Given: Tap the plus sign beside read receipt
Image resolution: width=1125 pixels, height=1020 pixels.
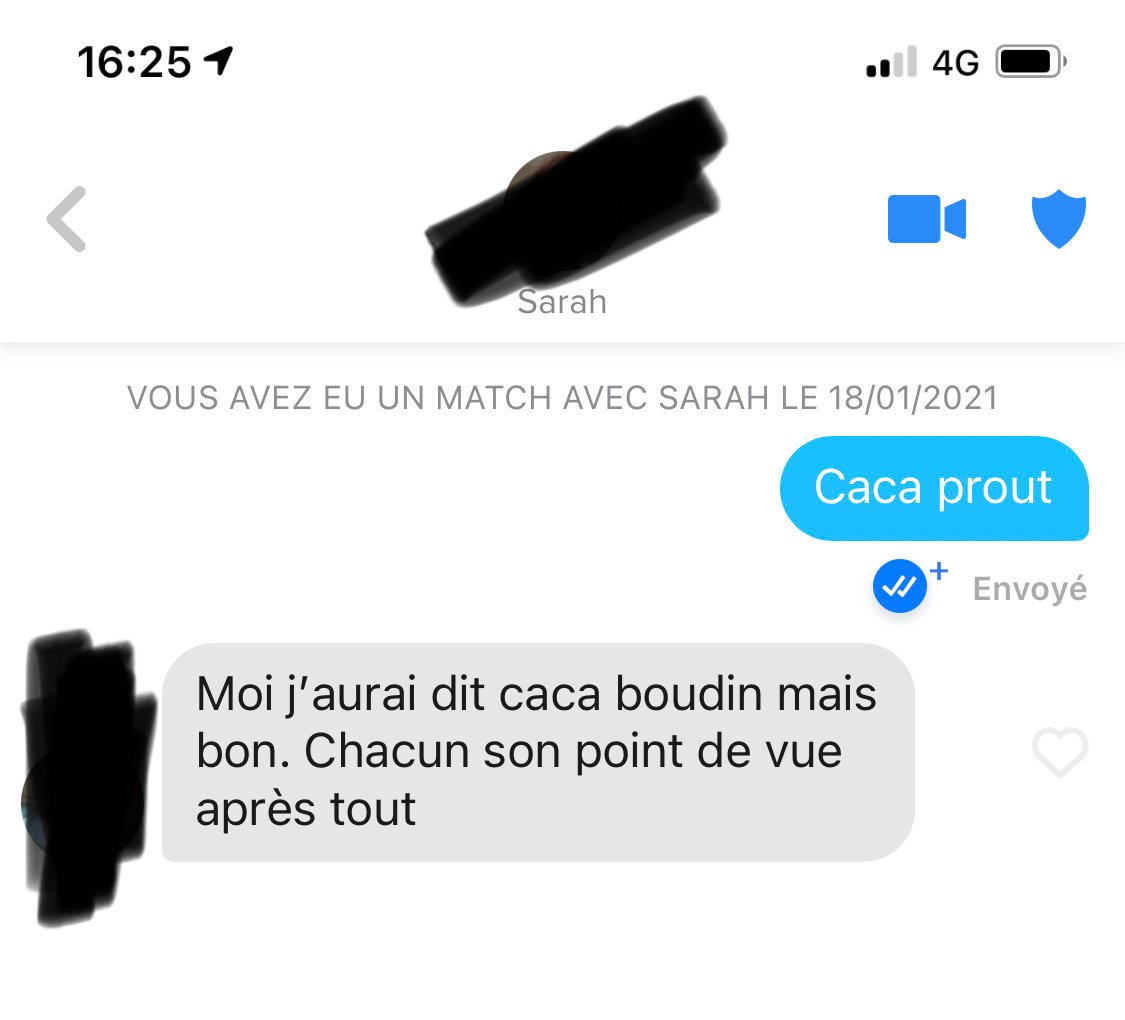Looking at the screenshot, I should (938, 571).
